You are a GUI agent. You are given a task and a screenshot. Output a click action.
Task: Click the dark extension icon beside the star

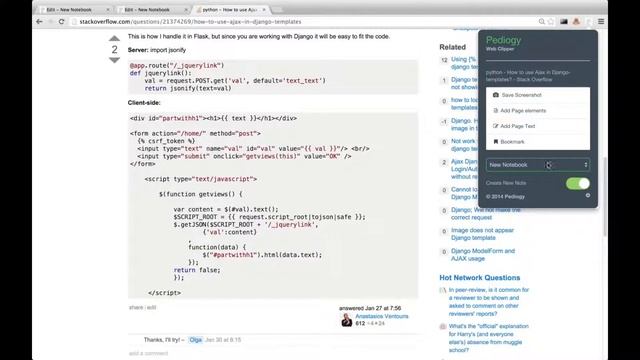564,22
